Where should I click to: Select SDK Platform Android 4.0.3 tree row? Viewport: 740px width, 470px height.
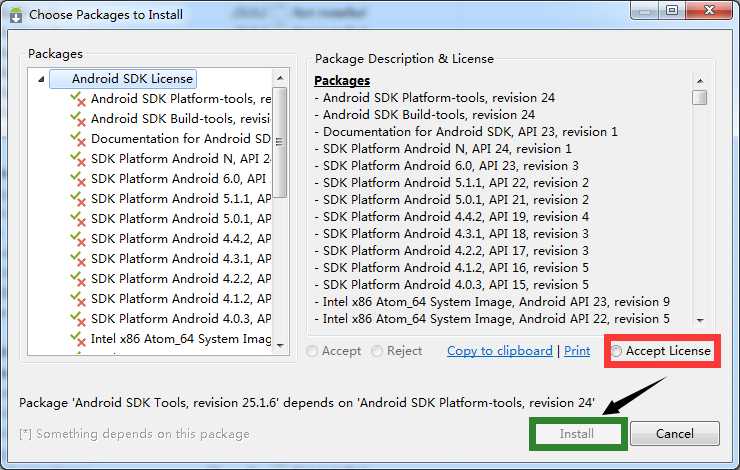(181, 319)
